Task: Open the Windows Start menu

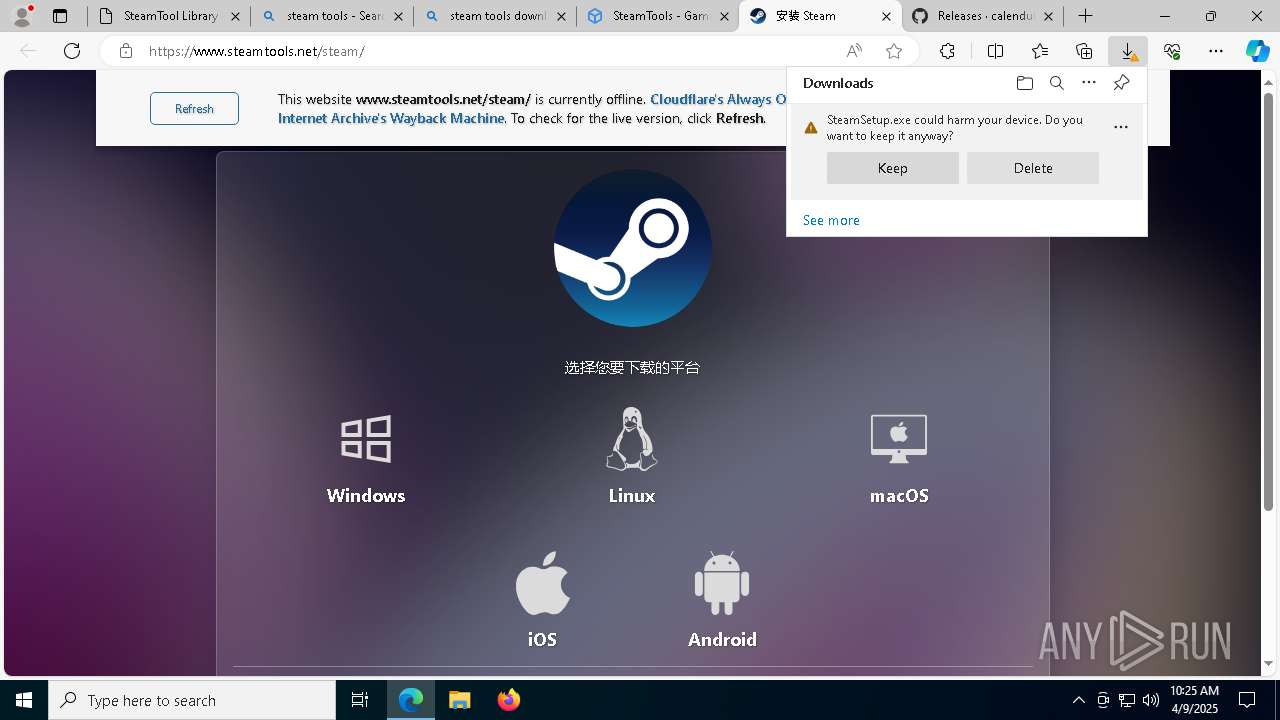Action: point(24,700)
